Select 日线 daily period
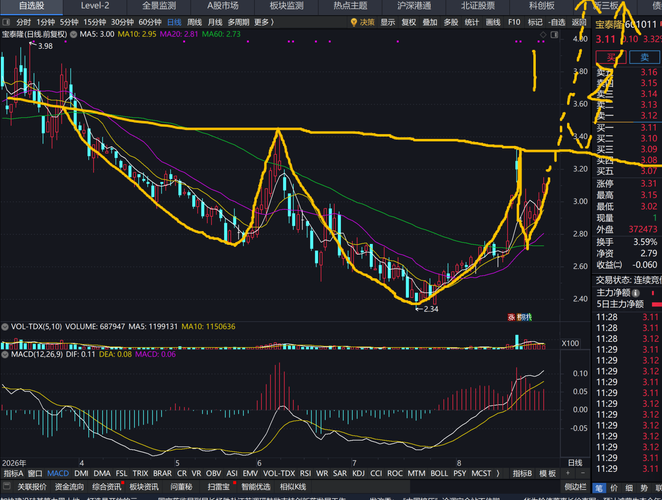 tap(174, 22)
